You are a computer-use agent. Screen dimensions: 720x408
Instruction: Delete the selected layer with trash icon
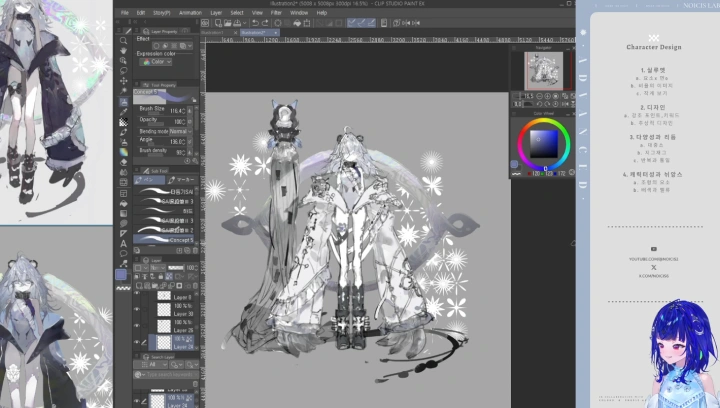click(x=196, y=285)
